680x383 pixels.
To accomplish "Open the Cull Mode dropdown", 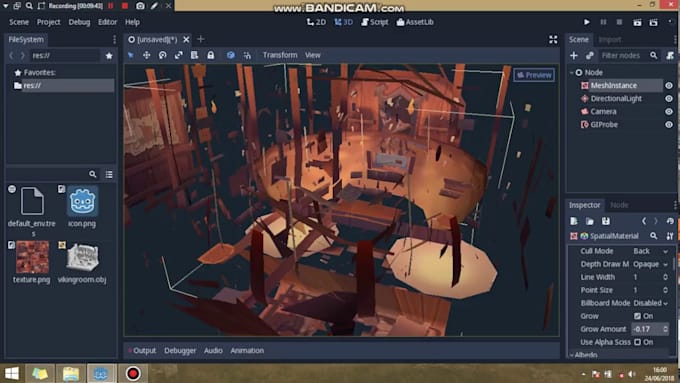I will (650, 251).
